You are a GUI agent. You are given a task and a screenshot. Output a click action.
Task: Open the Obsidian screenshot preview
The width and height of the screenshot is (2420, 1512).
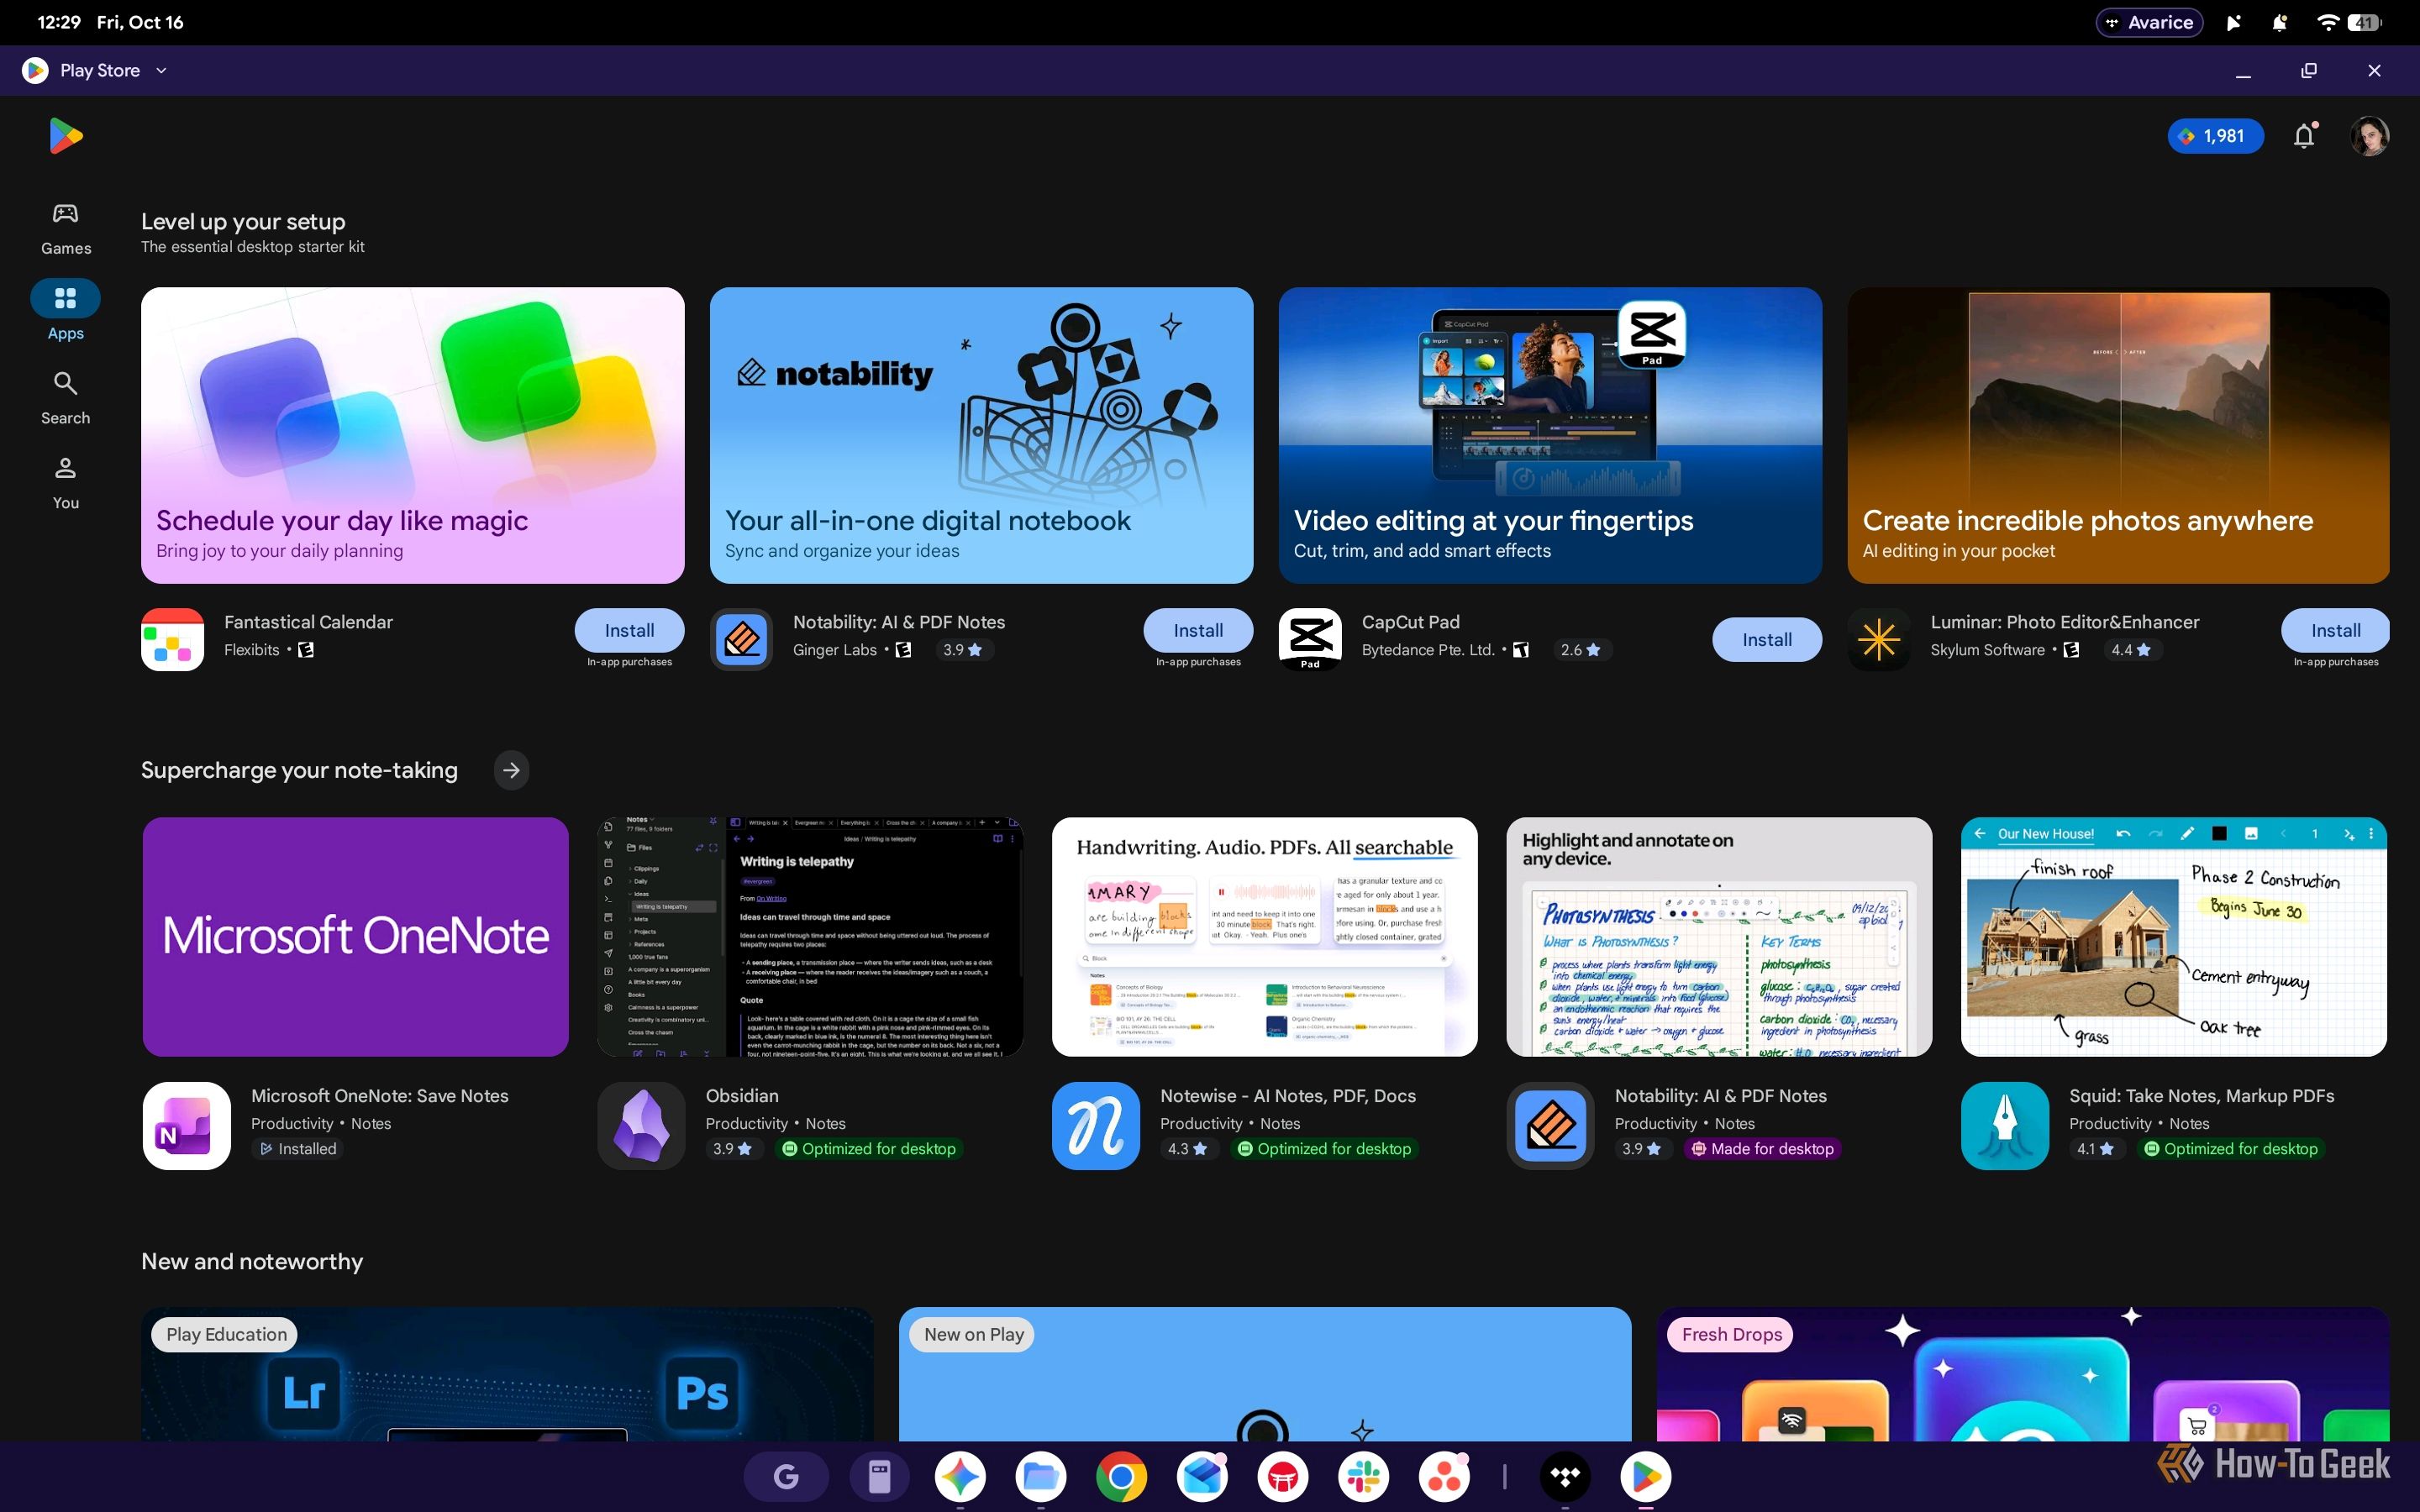coord(810,936)
